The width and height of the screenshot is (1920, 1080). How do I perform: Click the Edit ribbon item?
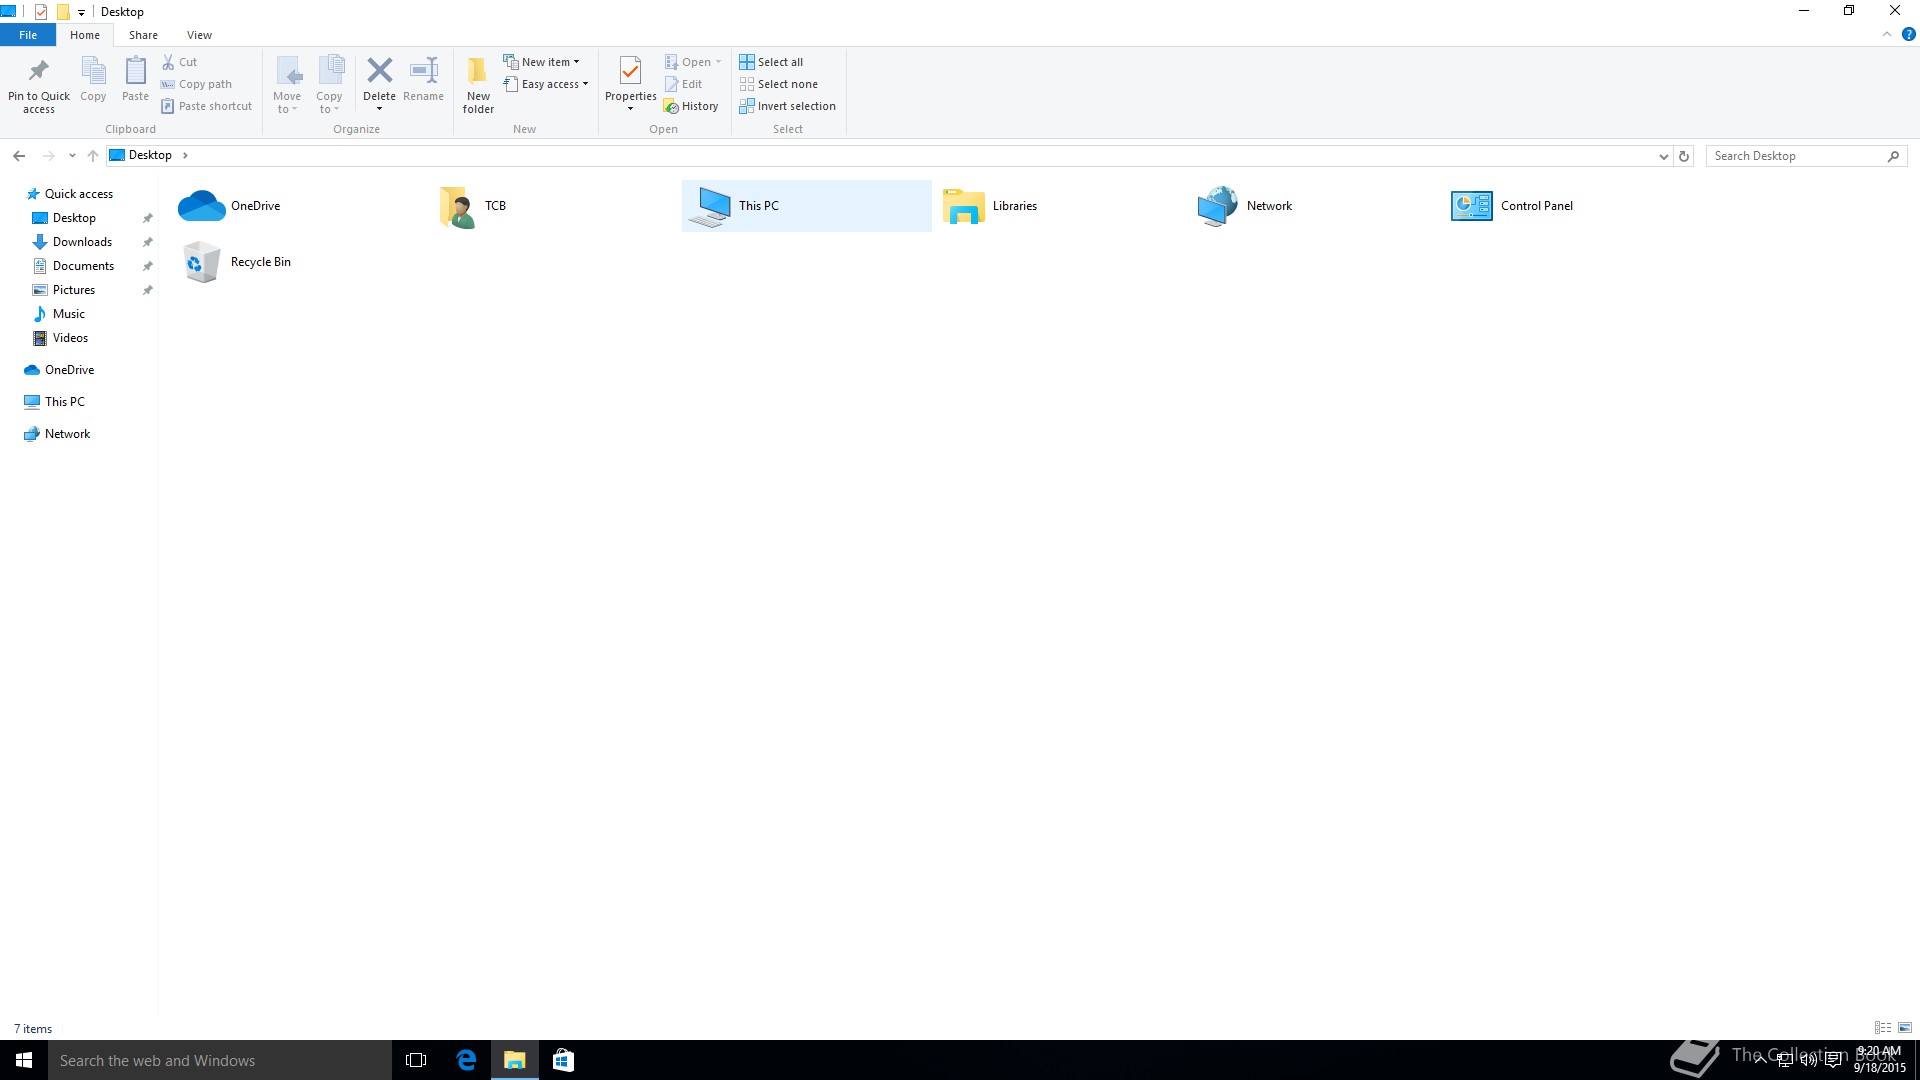[684, 84]
